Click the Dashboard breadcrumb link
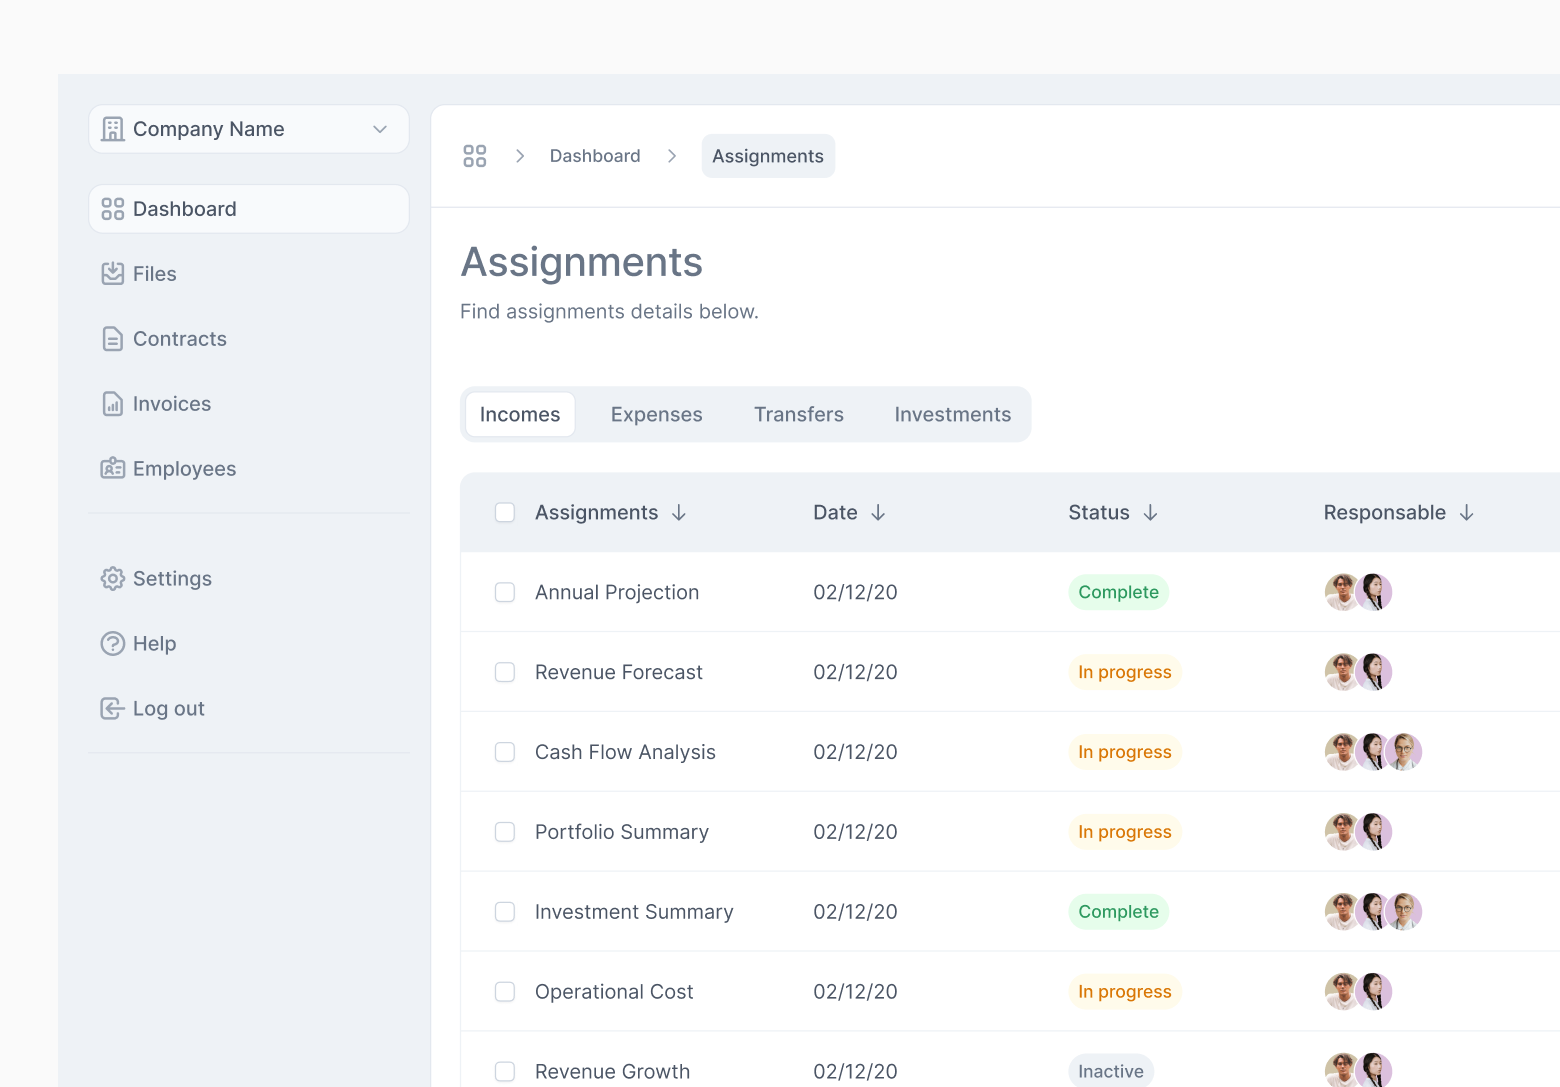Screen dimensions: 1560x1087 (x=595, y=155)
